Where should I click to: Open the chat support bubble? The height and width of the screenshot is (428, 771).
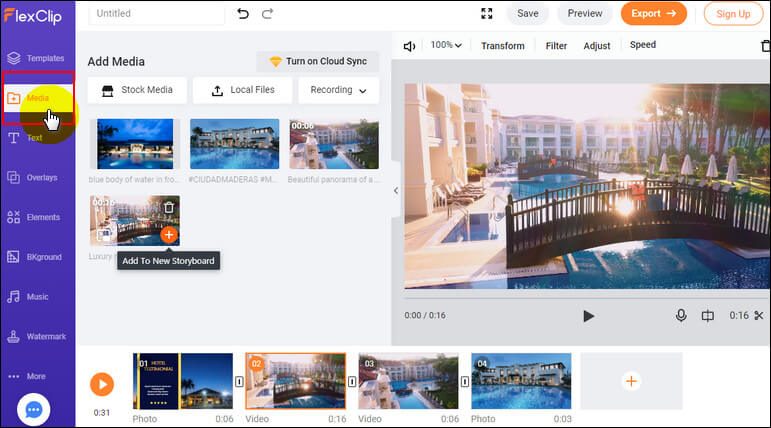(x=33, y=409)
